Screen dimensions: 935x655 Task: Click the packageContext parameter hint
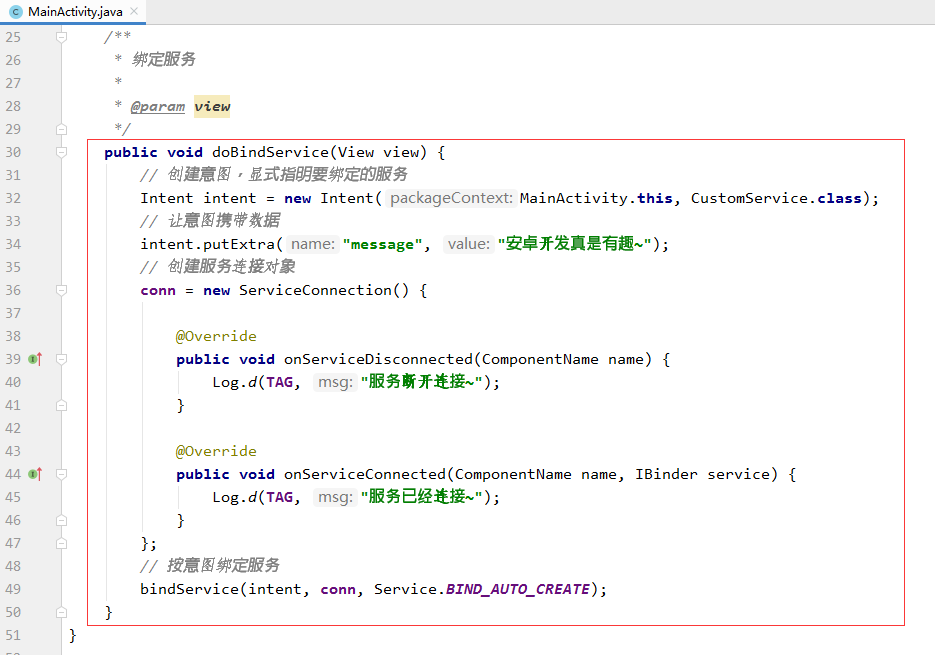(451, 198)
